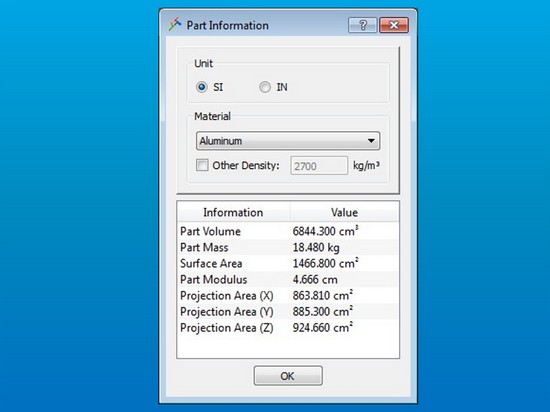Click the value 4.666 cm
The height and width of the screenshot is (412, 550).
pos(315,280)
